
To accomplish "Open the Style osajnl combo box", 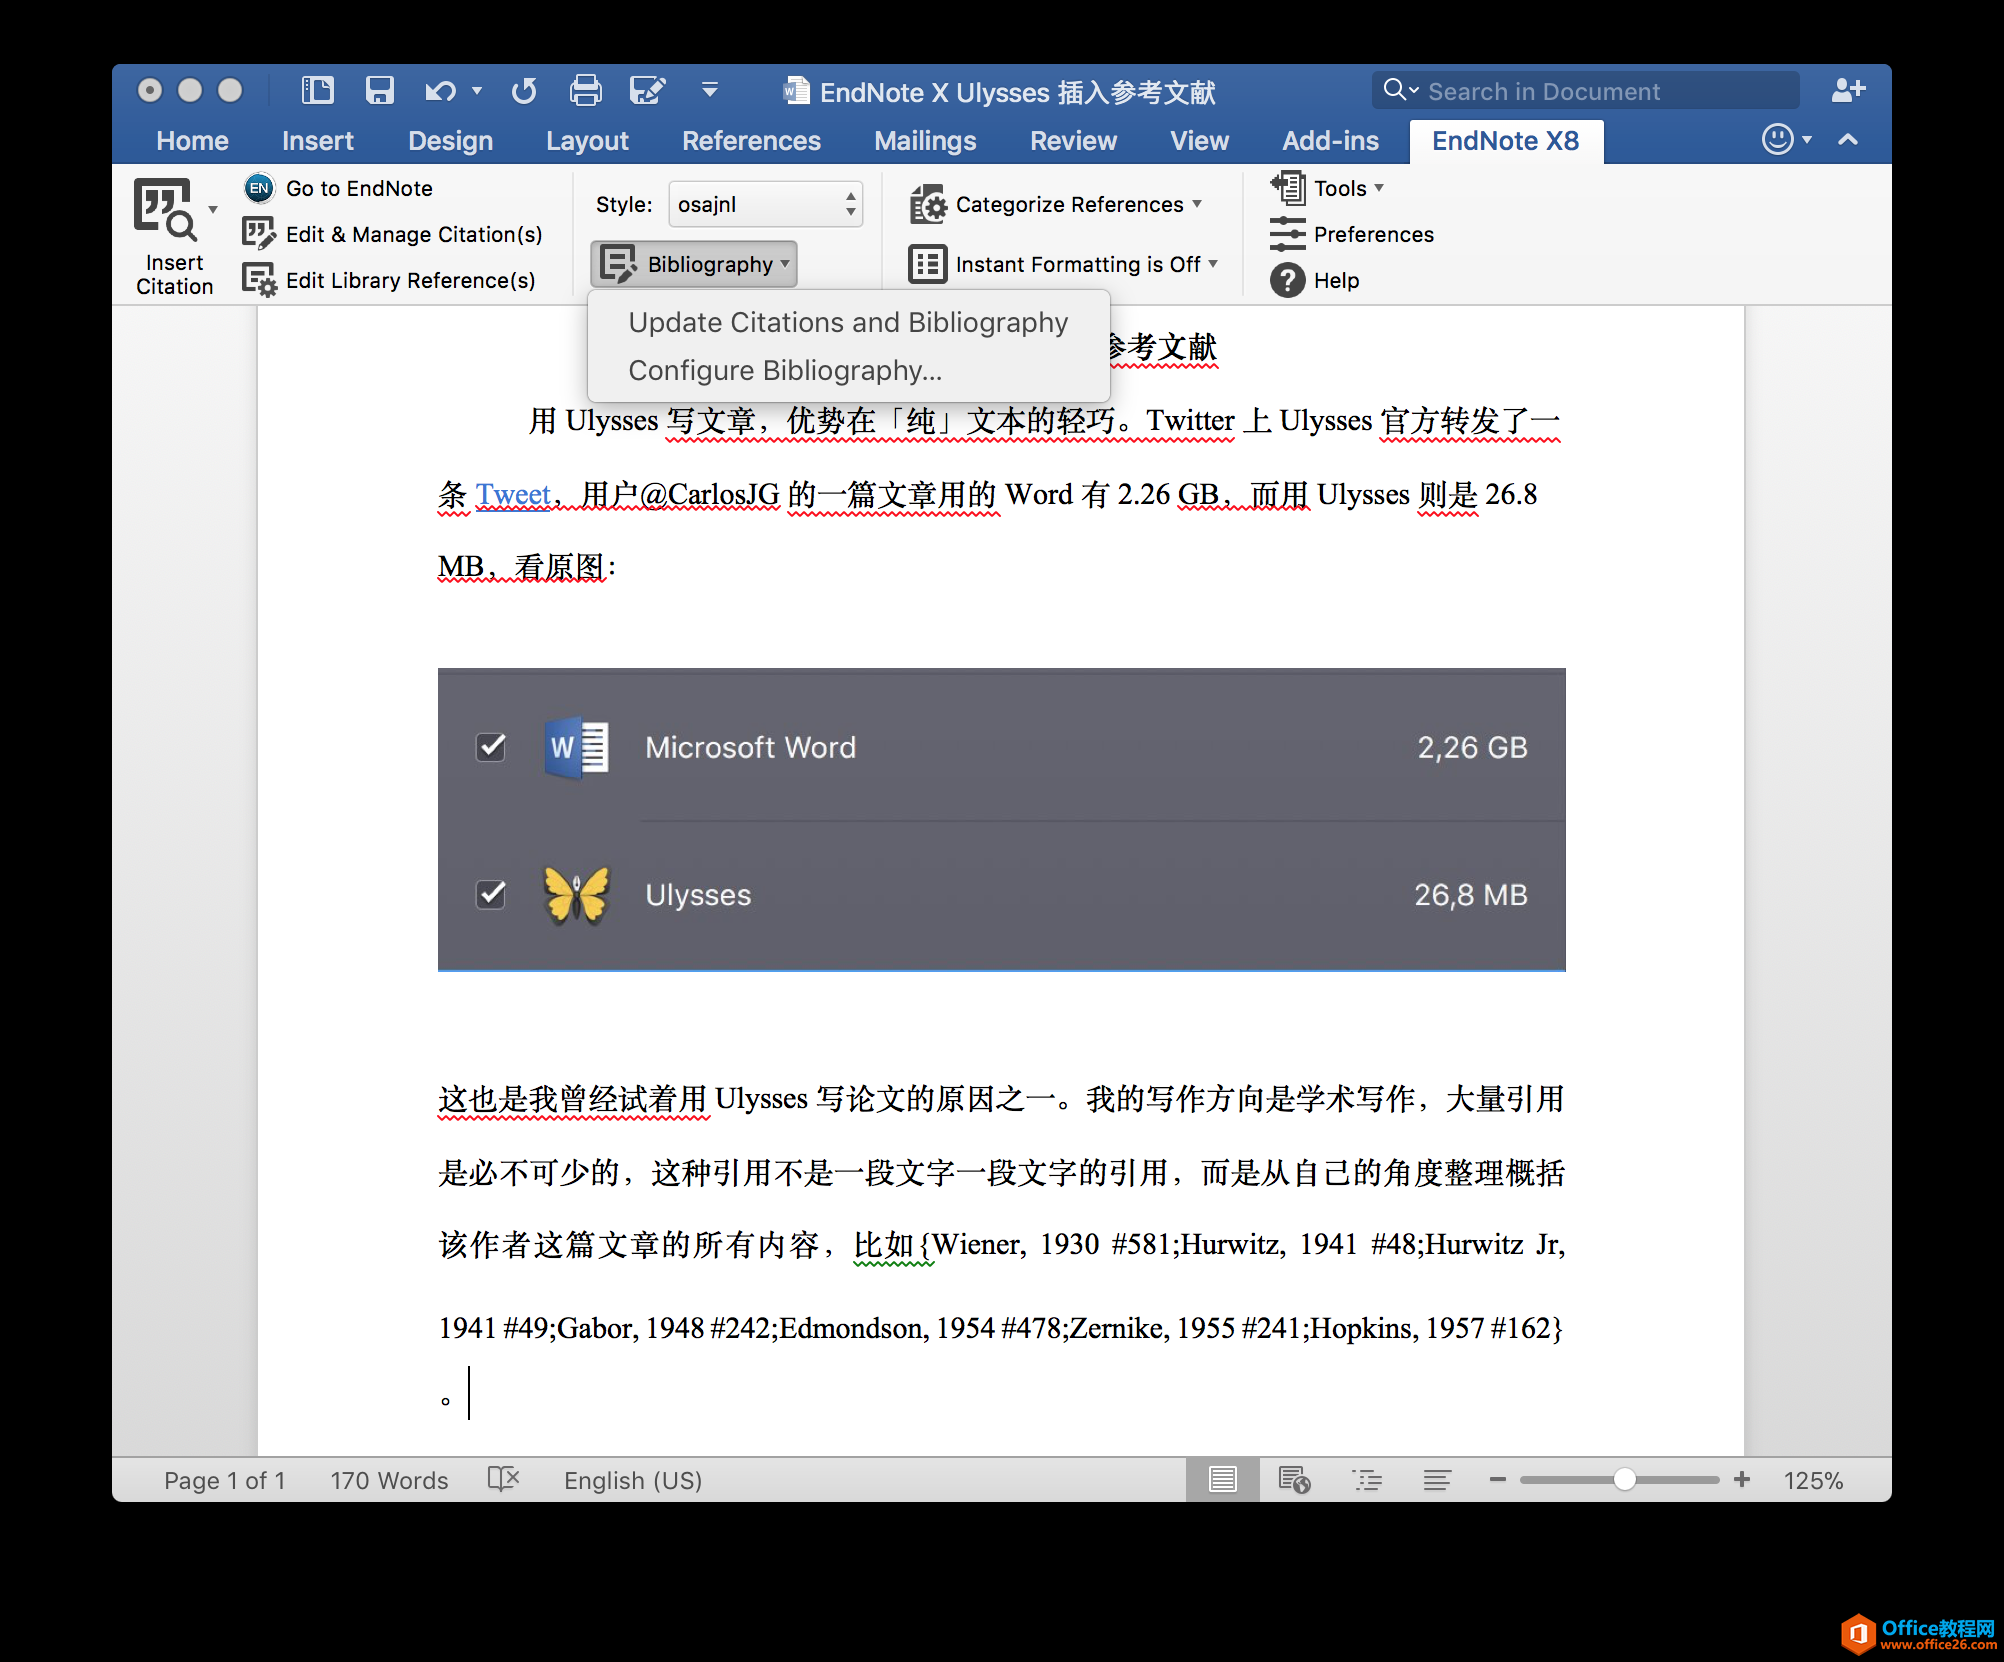I will pyautogui.click(x=765, y=204).
